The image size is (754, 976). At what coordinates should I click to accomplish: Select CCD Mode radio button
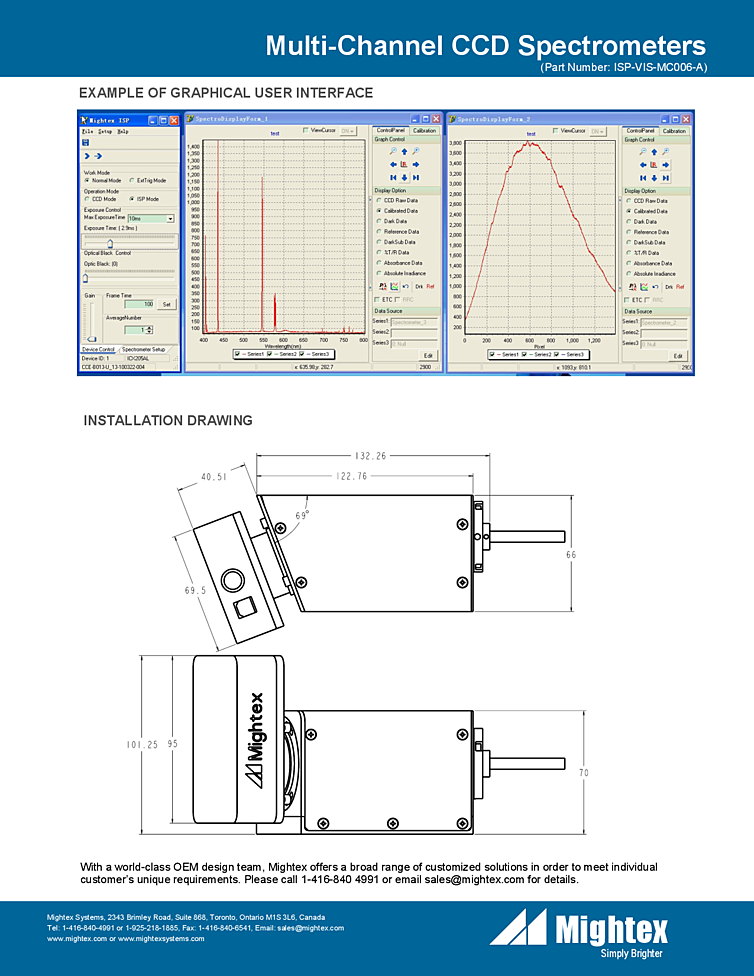[x=87, y=199]
